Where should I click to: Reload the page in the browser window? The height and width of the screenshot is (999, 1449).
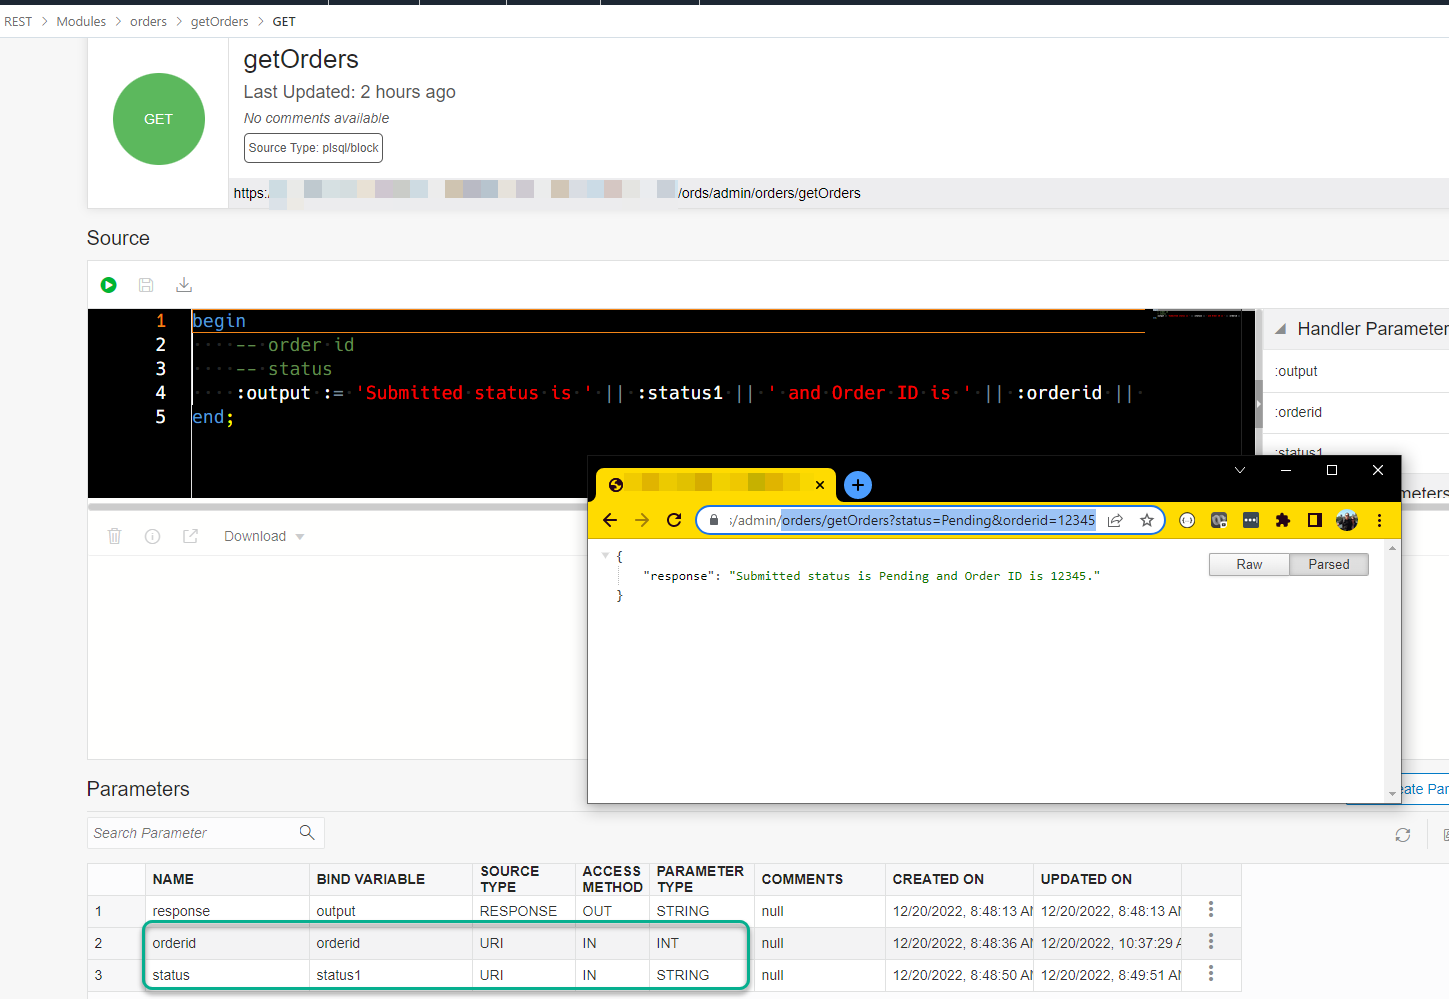click(674, 520)
